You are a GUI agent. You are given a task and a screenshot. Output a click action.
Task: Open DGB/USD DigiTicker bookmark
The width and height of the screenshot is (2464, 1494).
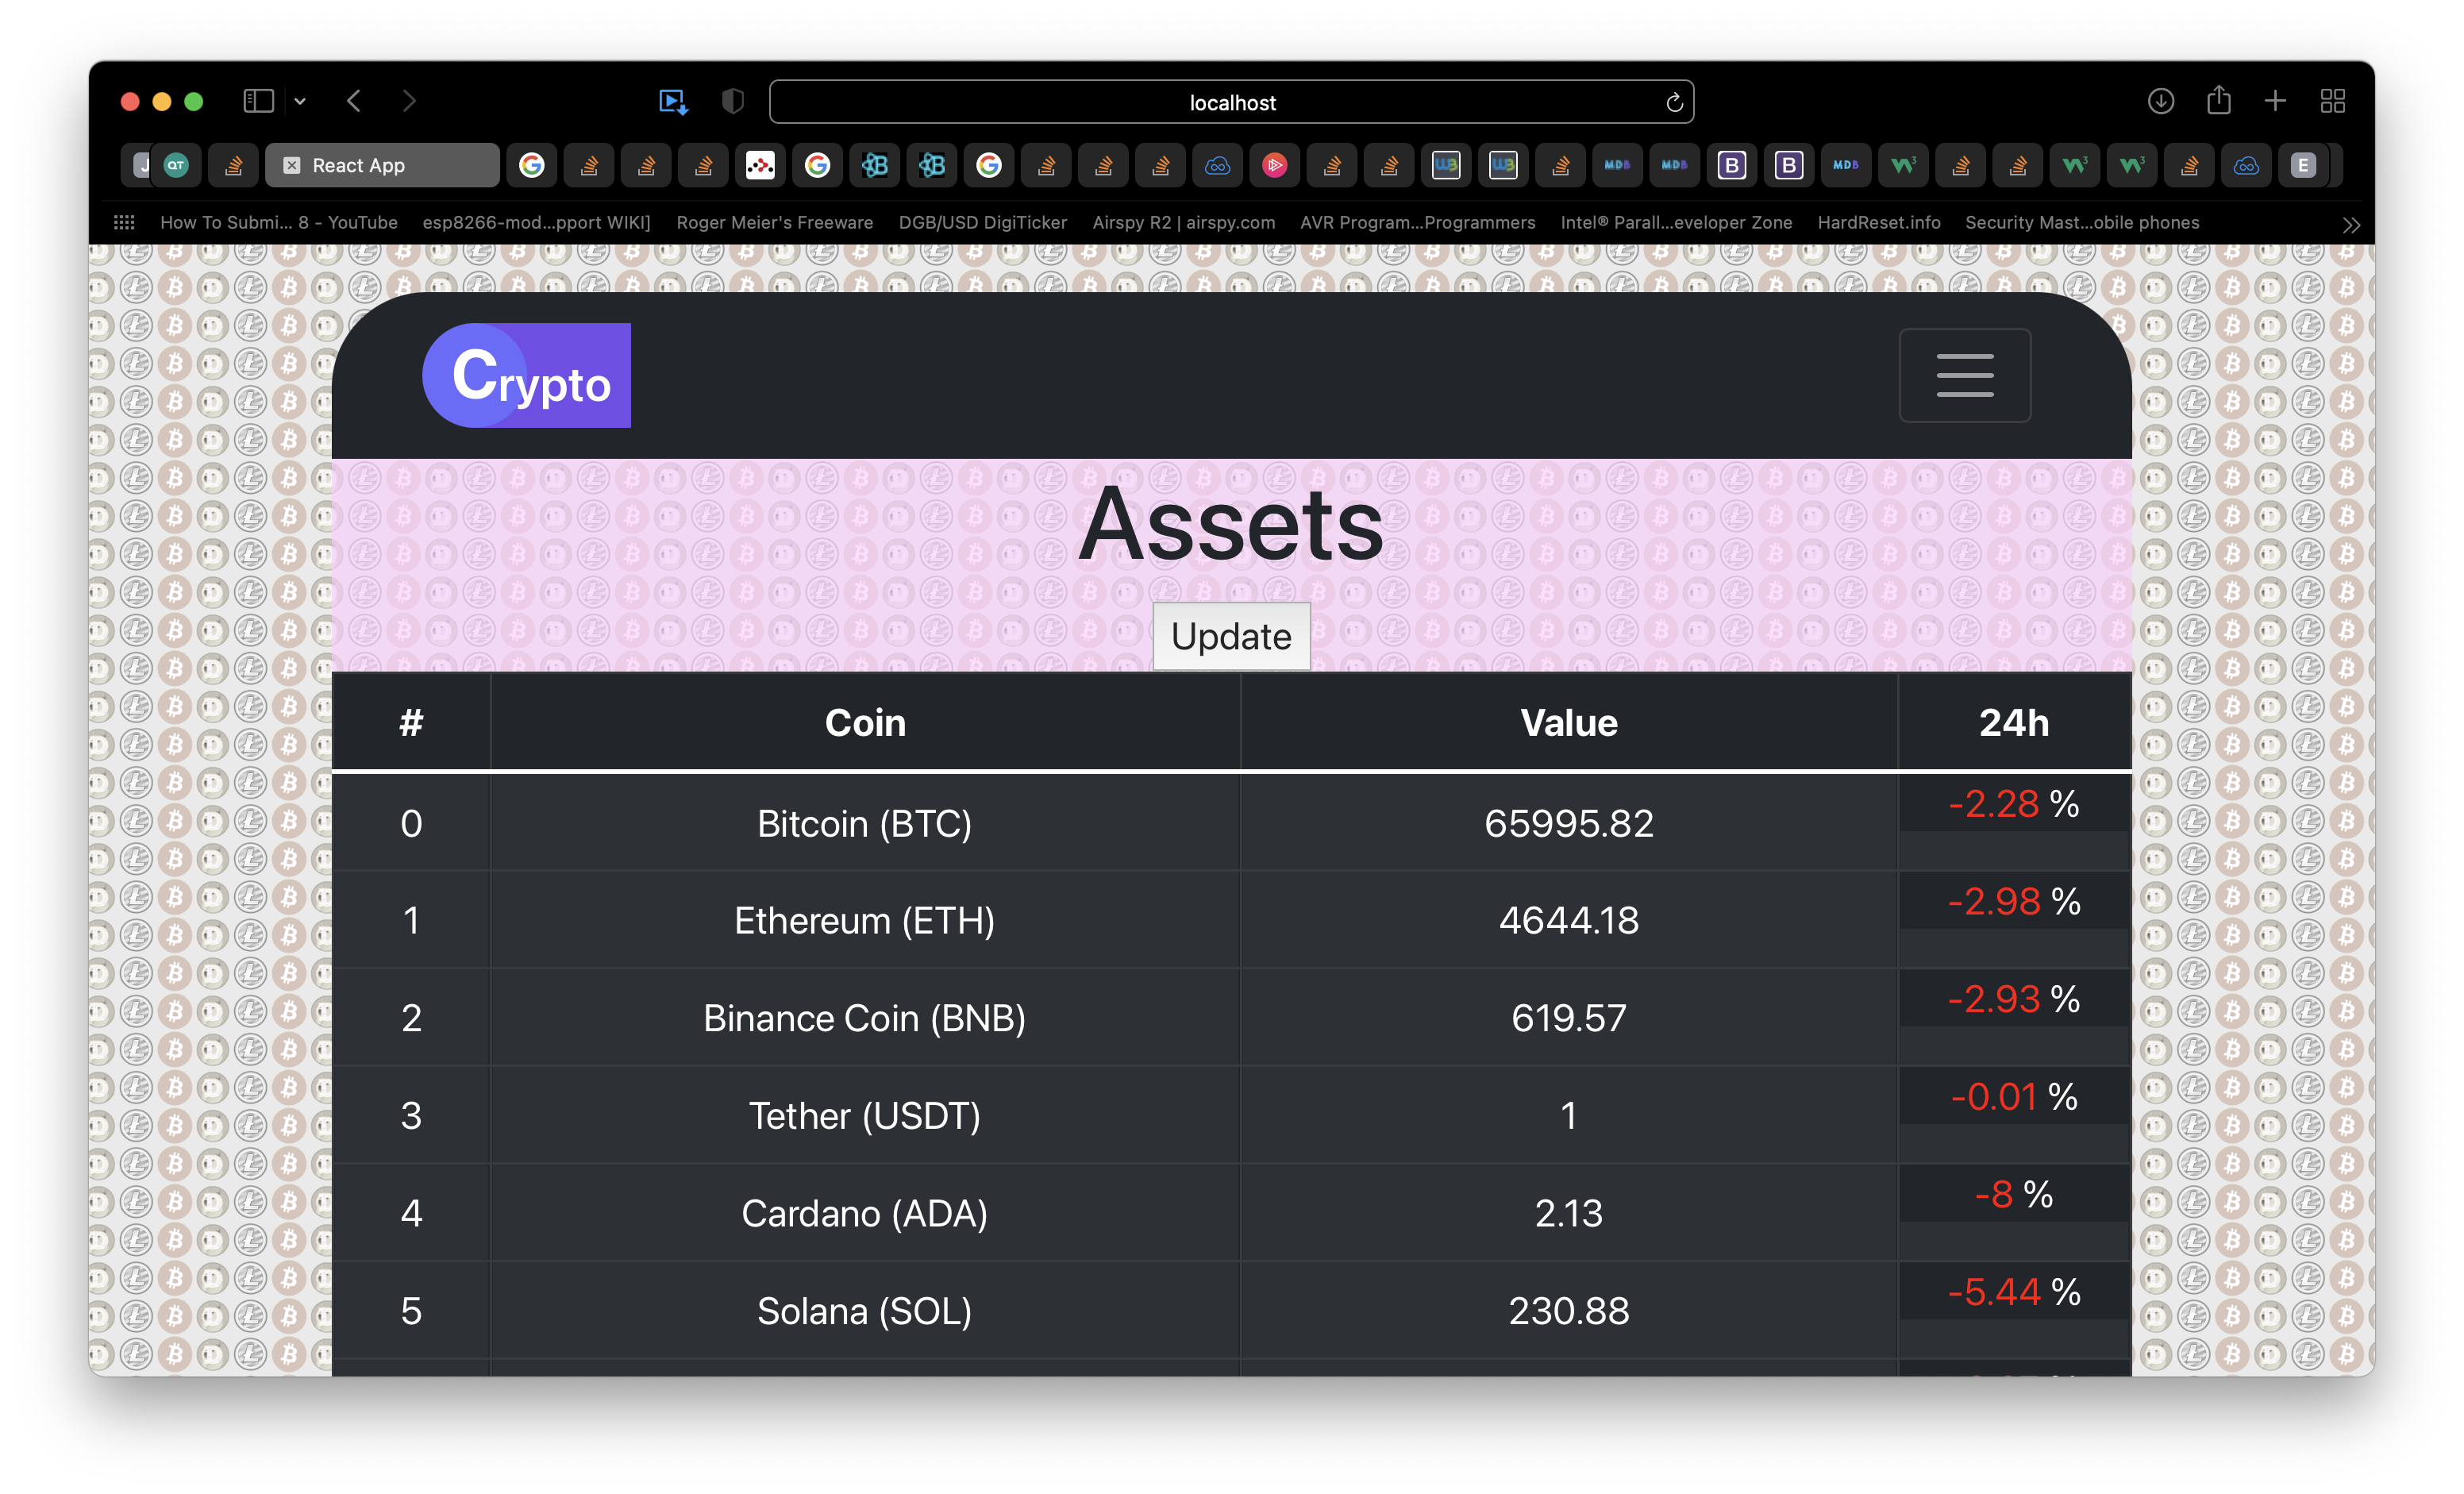pos(982,222)
